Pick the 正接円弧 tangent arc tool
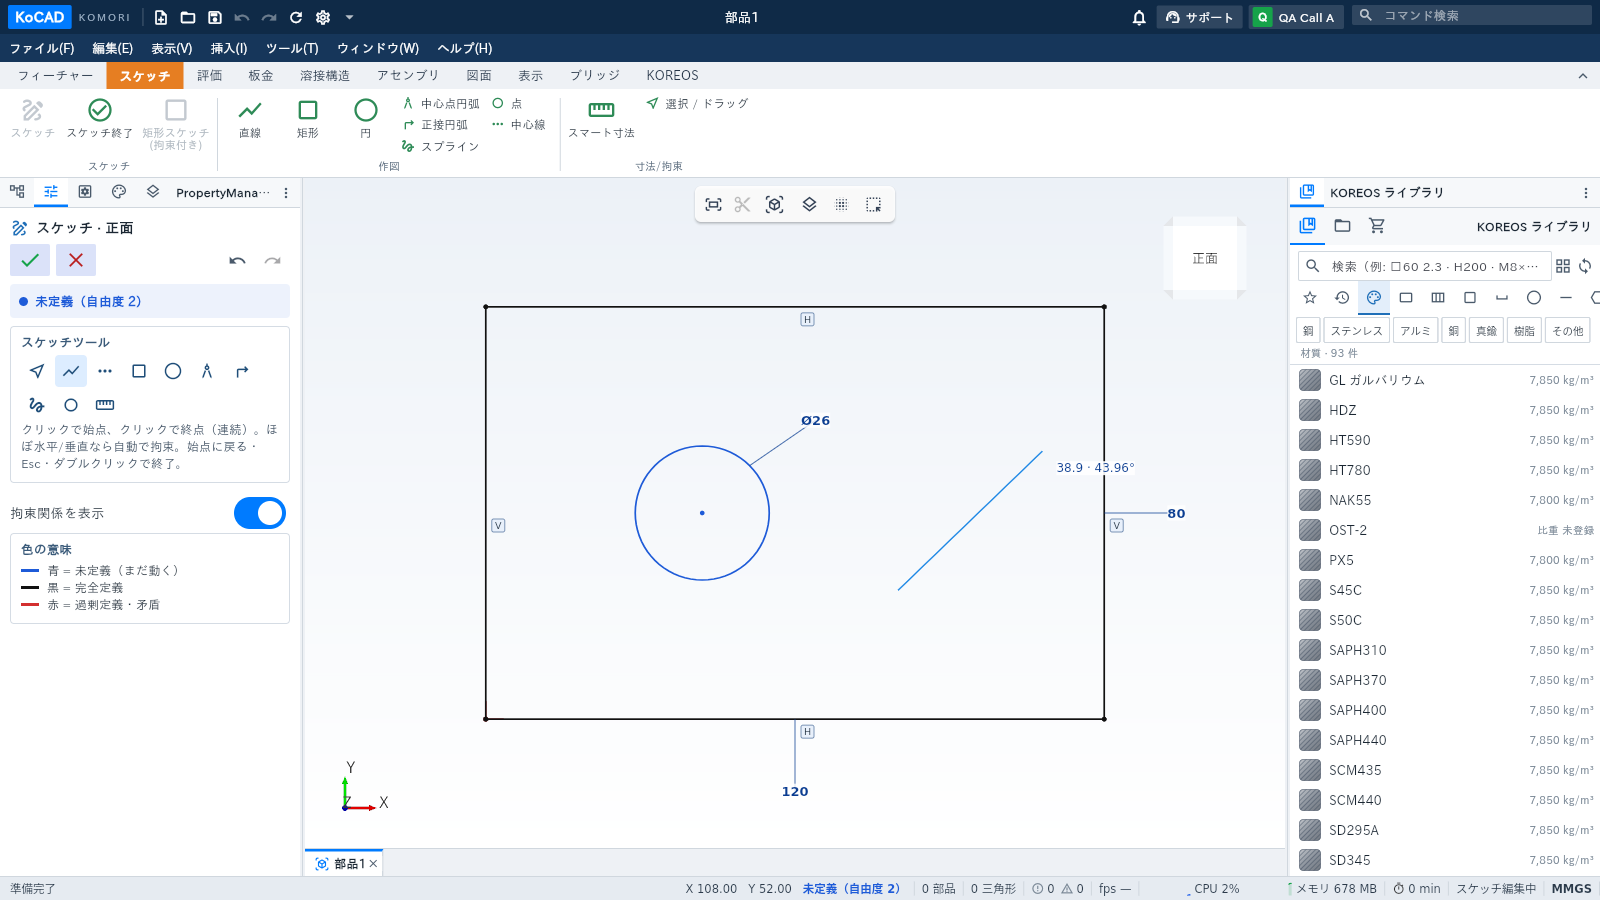 [x=436, y=125]
